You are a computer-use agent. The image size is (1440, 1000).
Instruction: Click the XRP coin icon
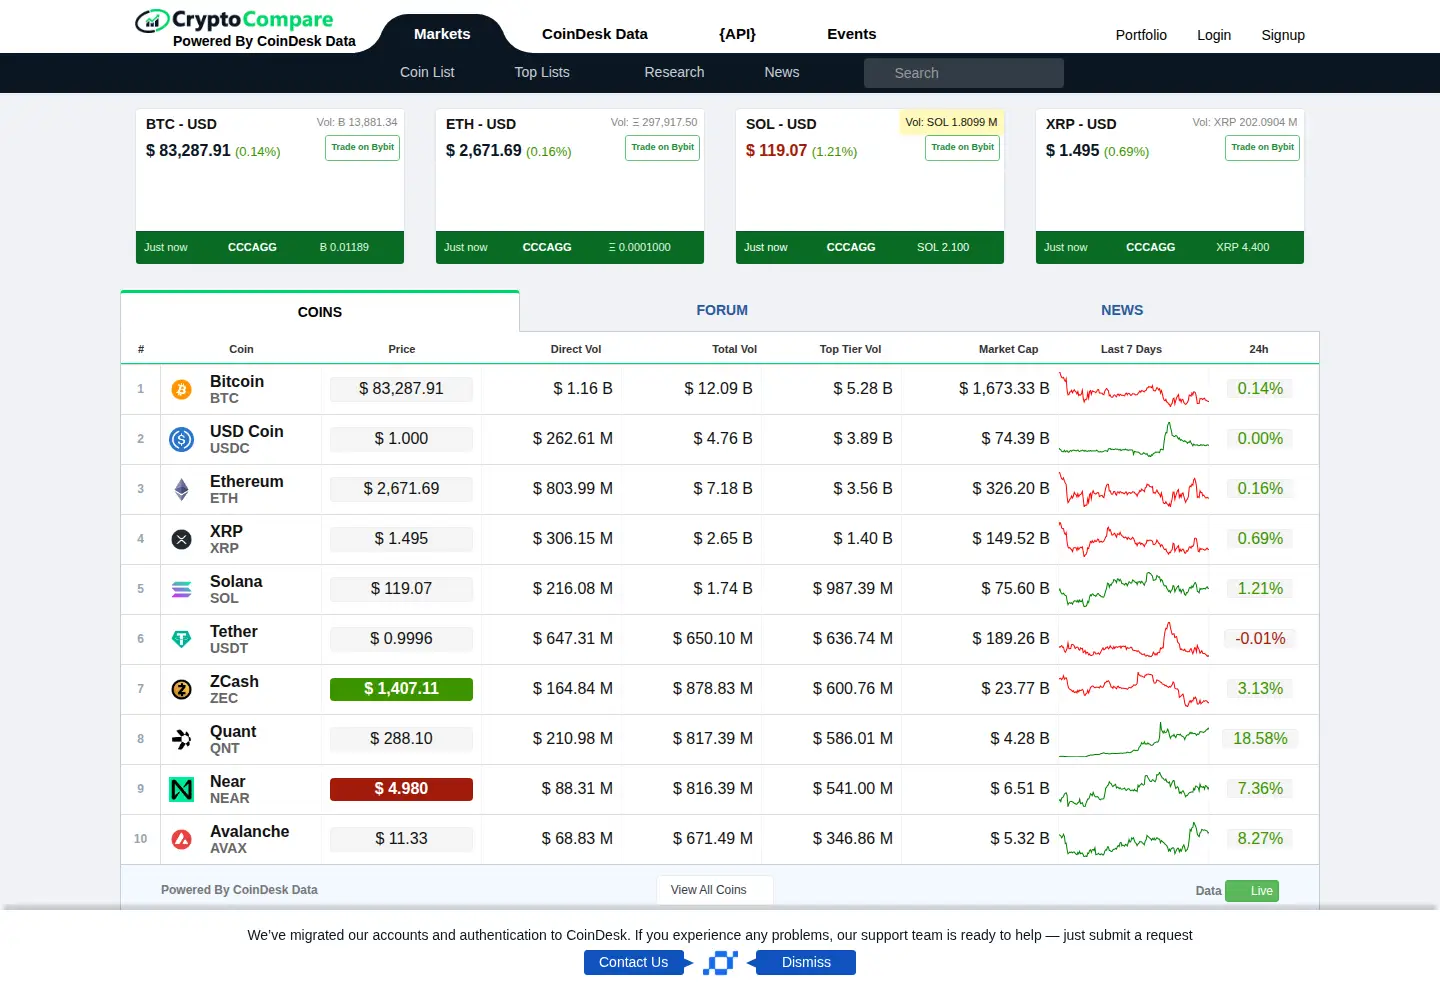coord(181,539)
